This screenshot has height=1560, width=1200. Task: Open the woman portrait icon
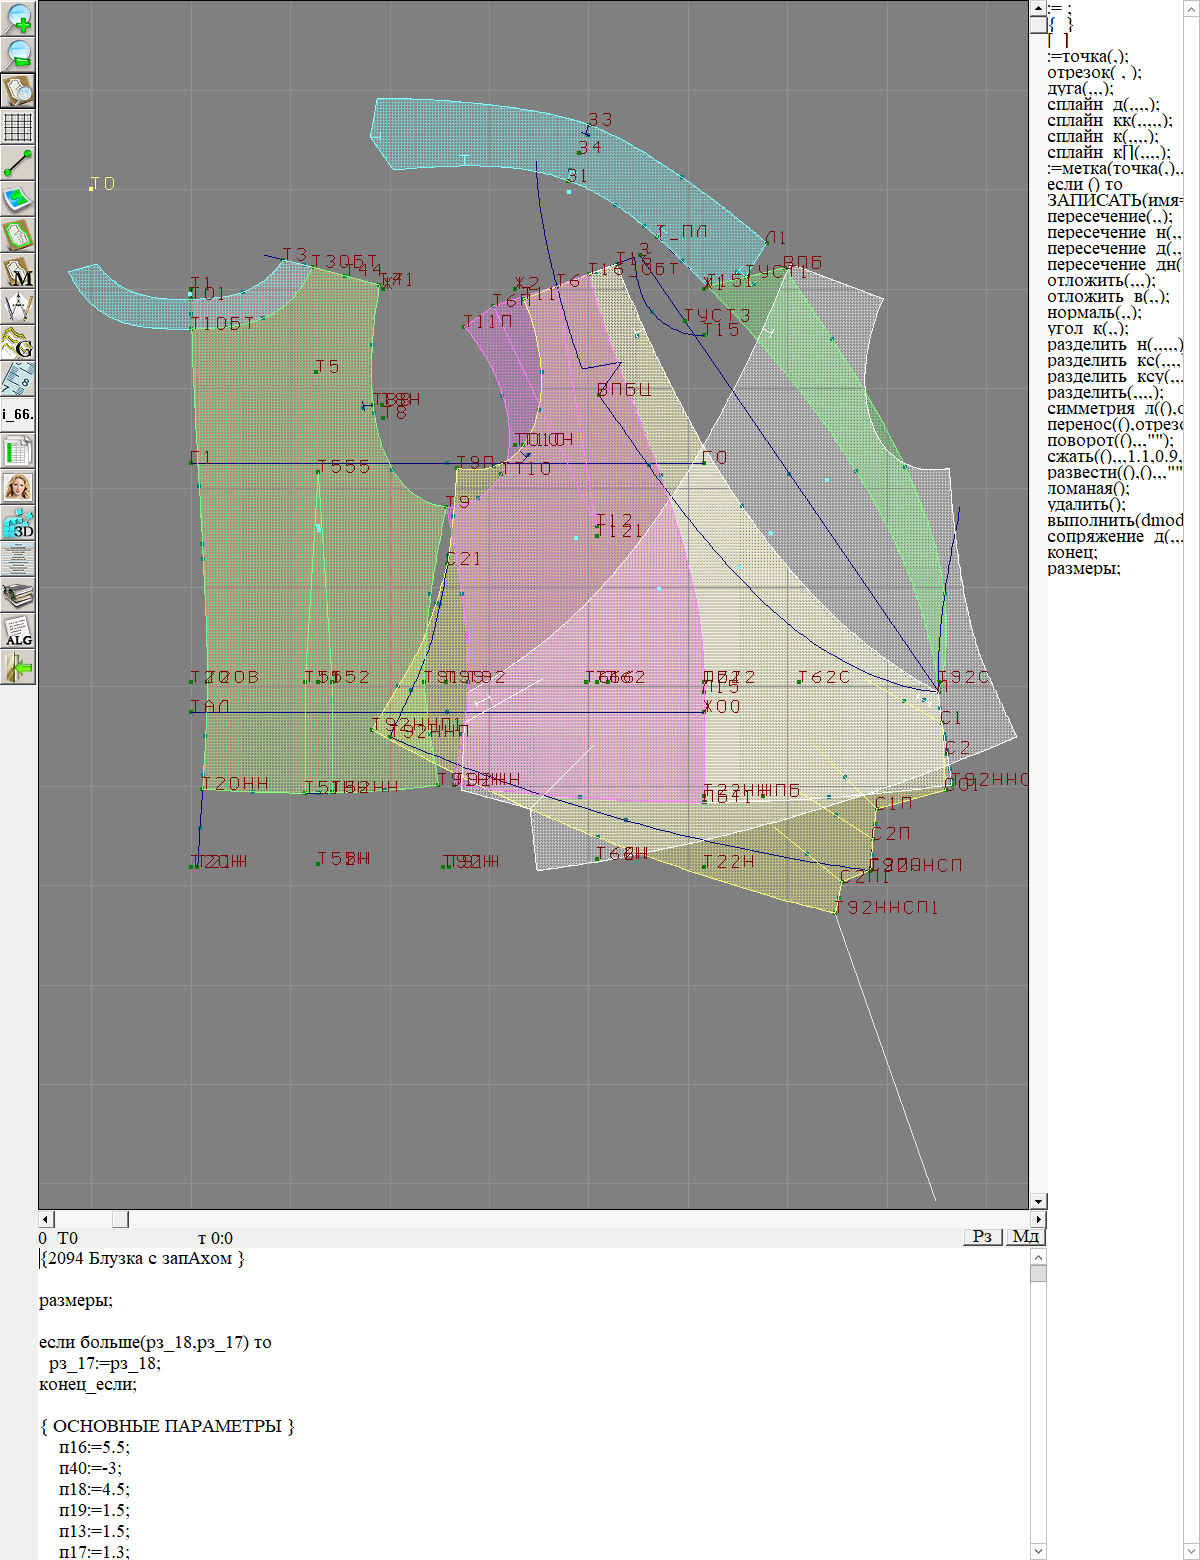point(19,487)
